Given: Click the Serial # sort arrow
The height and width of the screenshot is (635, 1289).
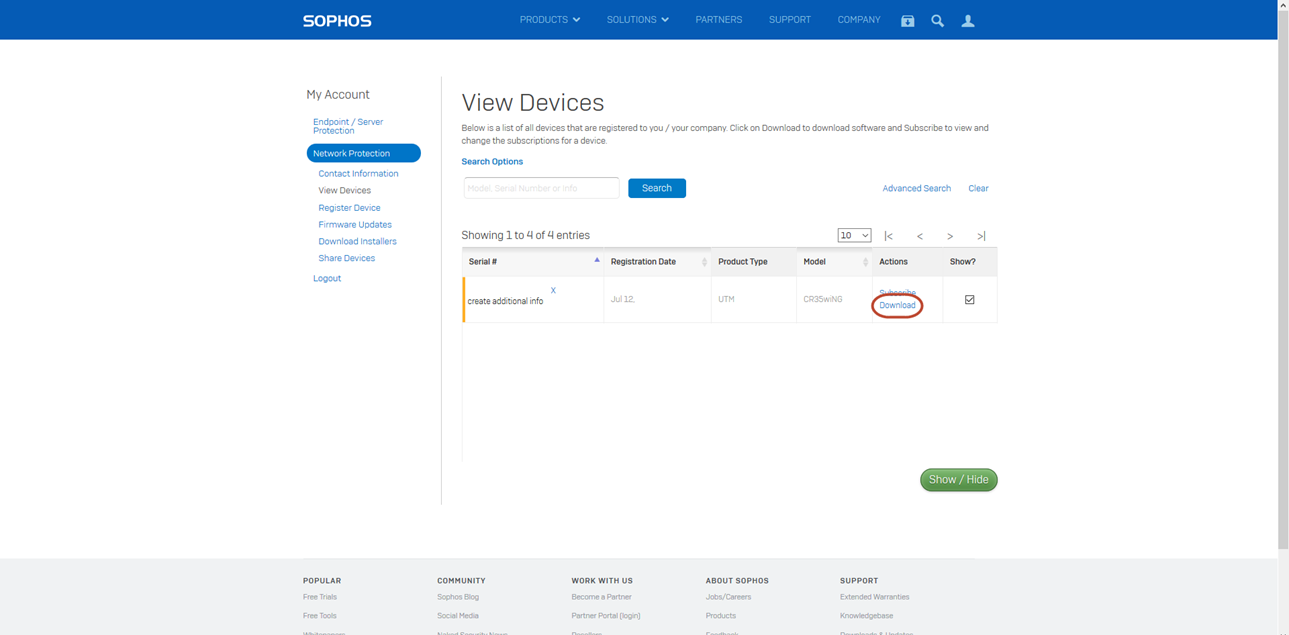Looking at the screenshot, I should (x=597, y=260).
